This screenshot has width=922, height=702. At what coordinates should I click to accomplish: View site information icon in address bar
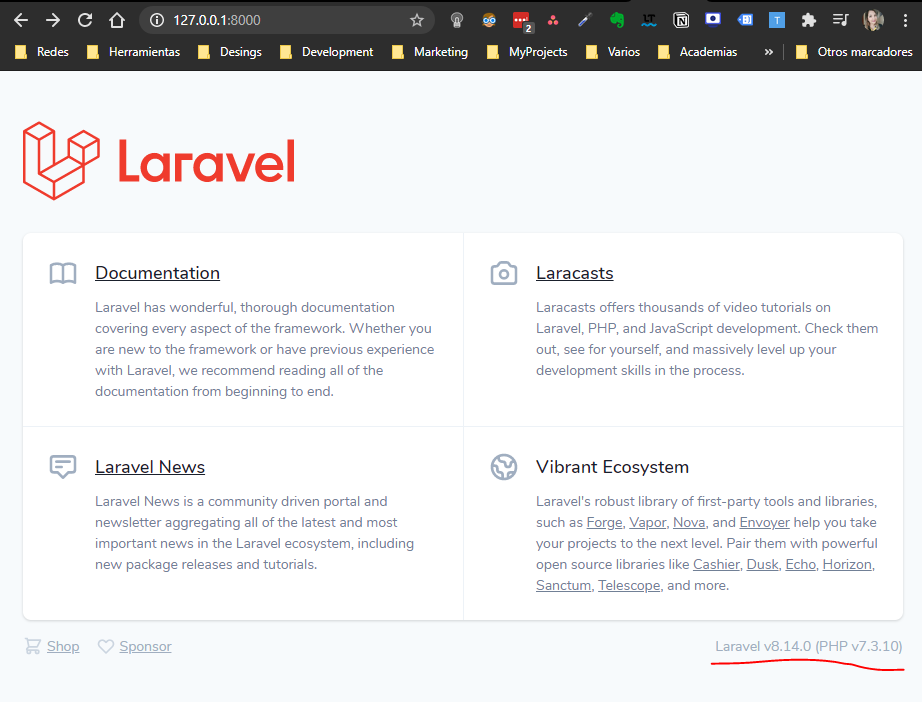click(x=156, y=20)
